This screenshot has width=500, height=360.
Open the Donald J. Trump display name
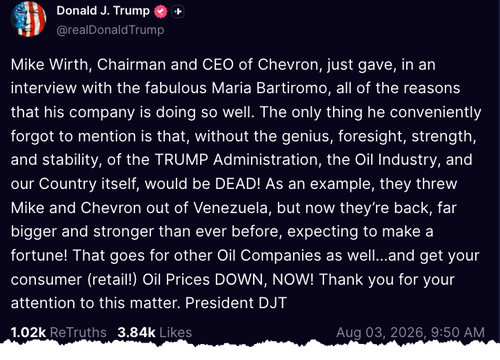tap(103, 11)
